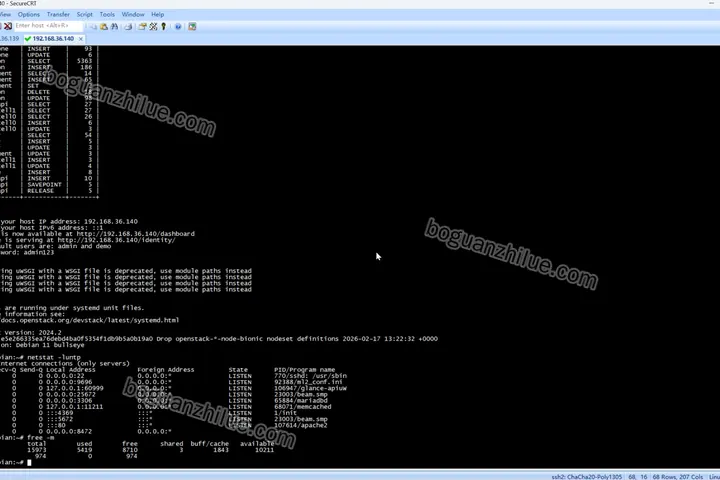Click the 'free -m' command text
Image resolution: width=720 pixels, height=480 pixels.
(40, 438)
